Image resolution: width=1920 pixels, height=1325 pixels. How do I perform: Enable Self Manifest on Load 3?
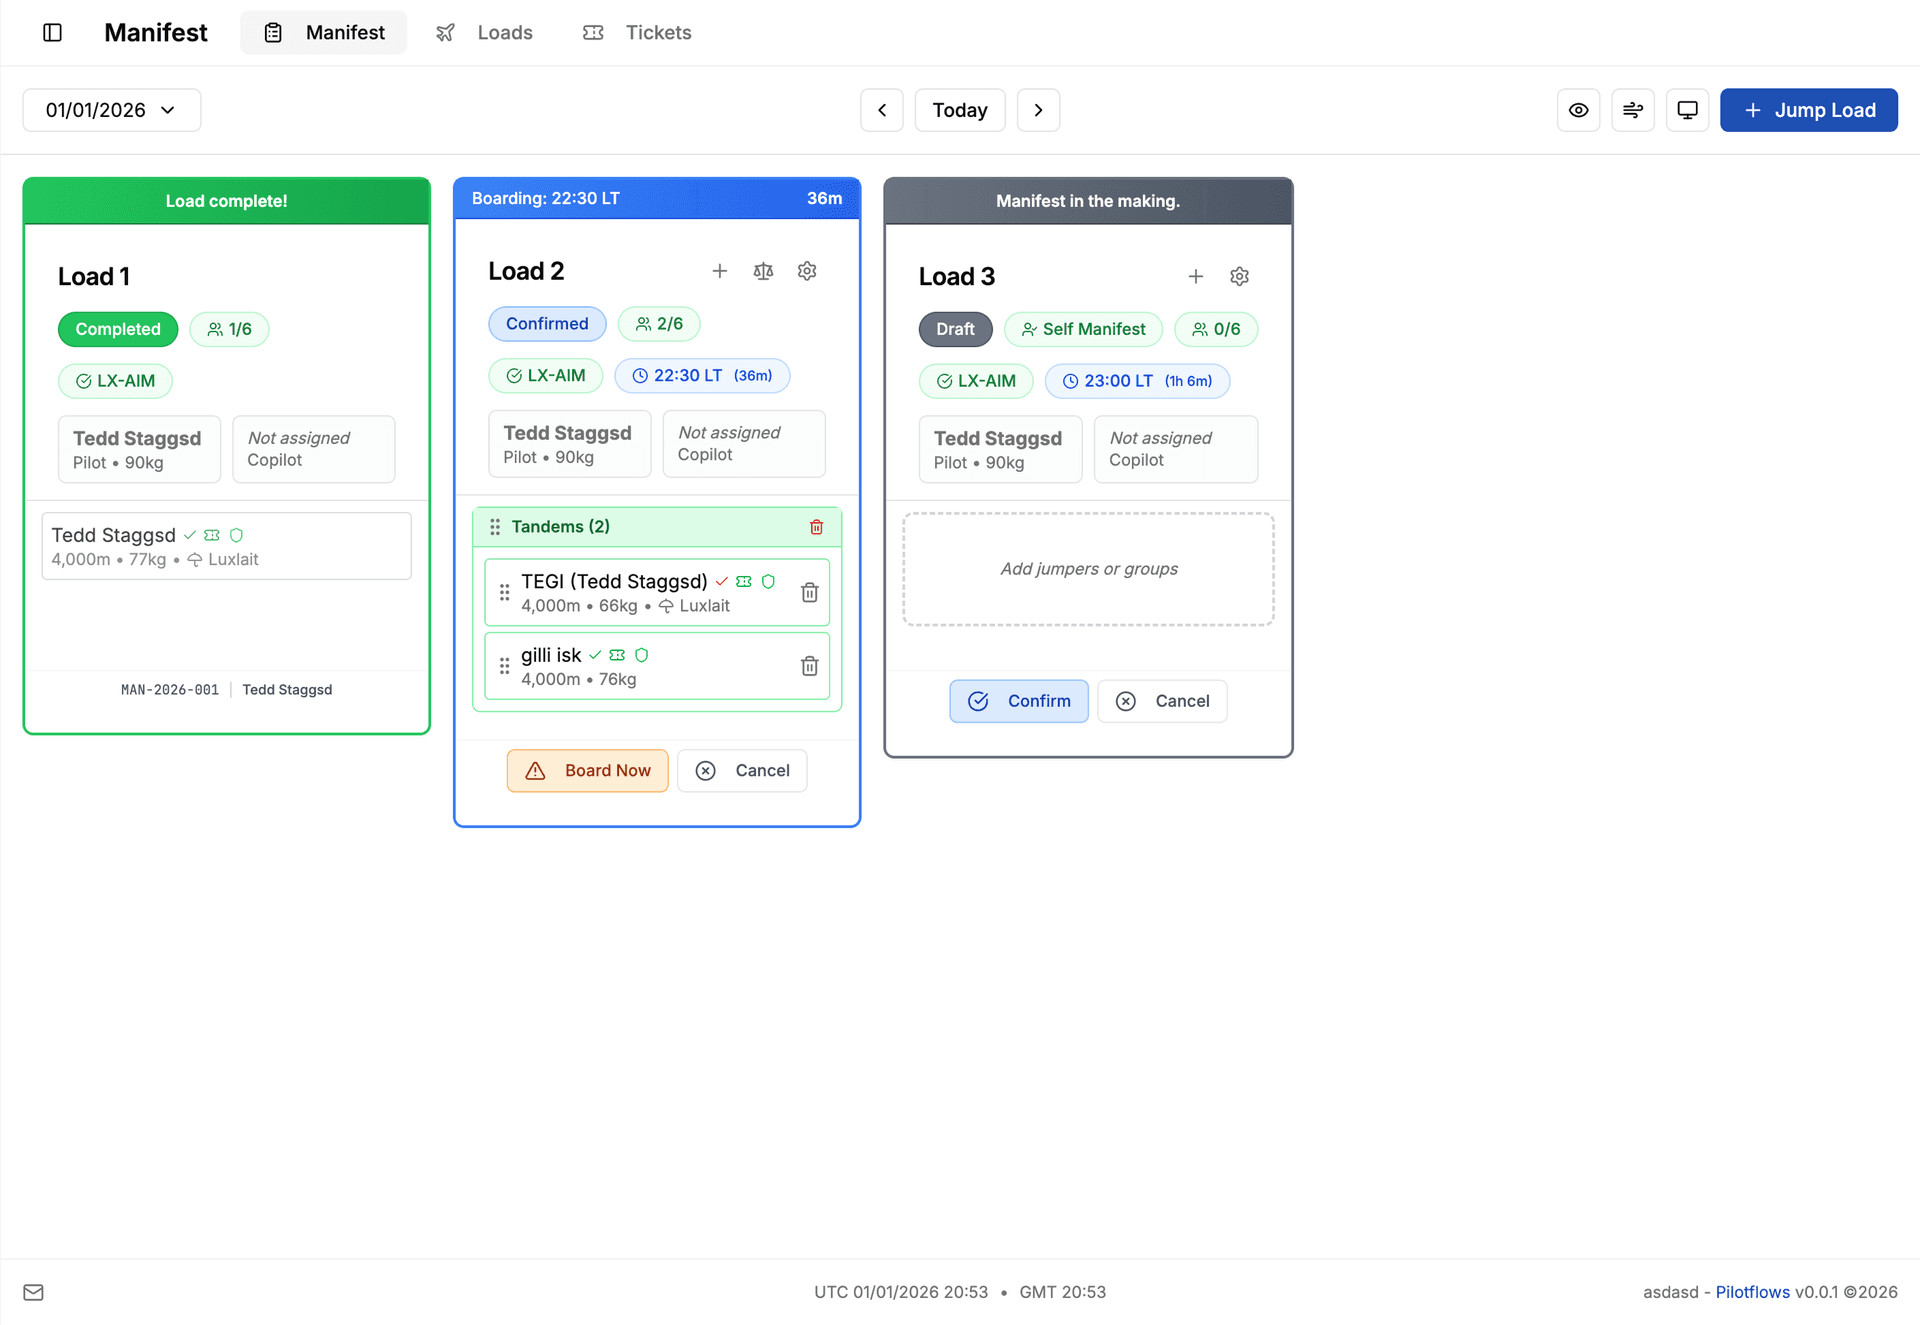click(1083, 329)
